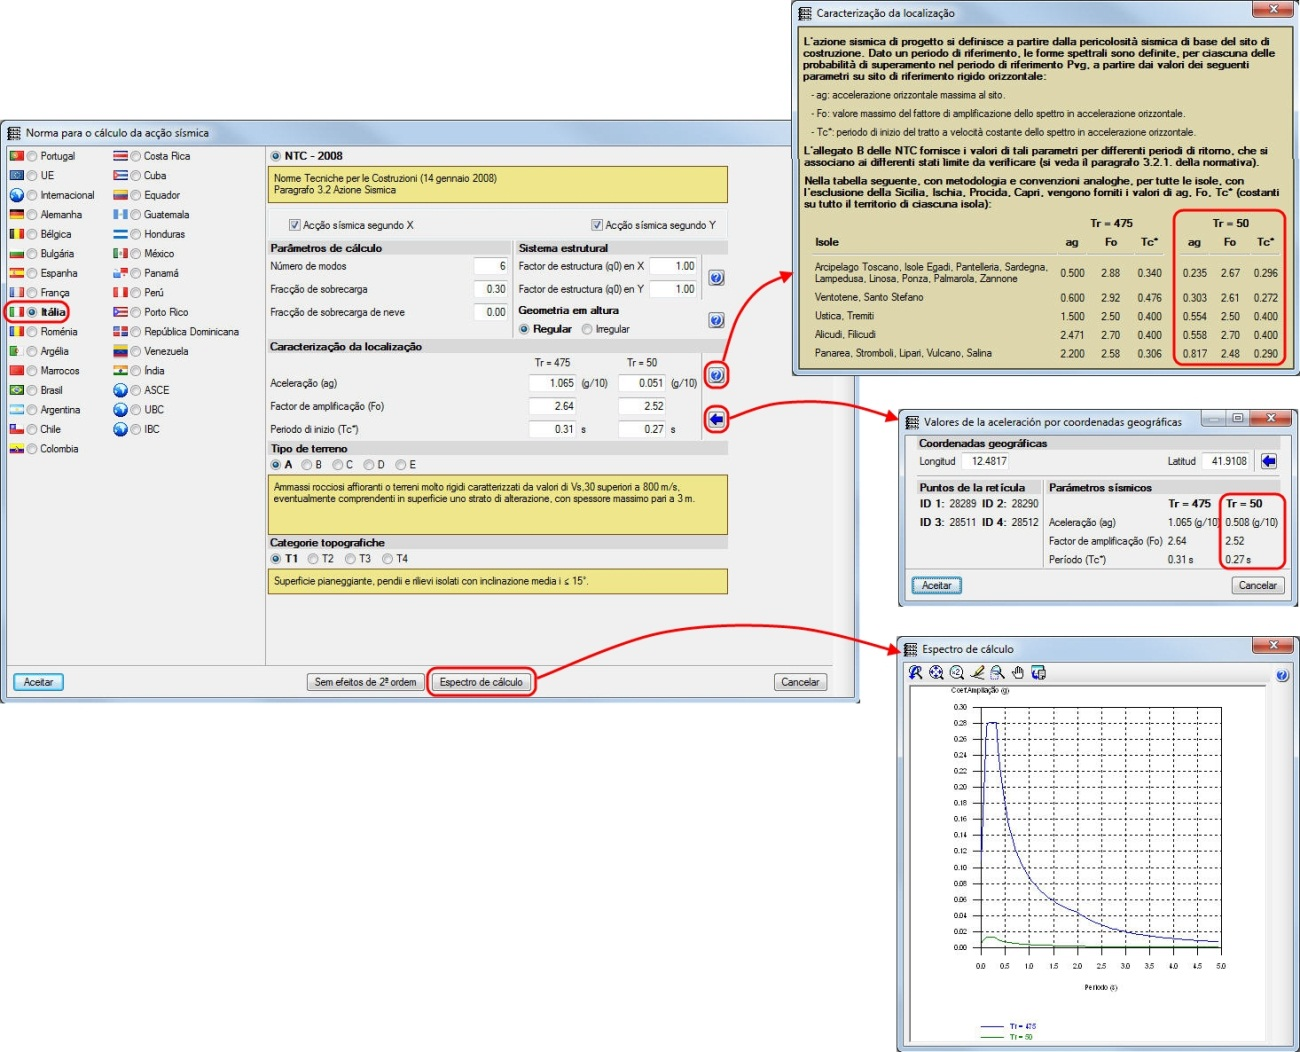1300x1052 pixels.
Task: Click the Cuba flag icon
Action: 120,175
